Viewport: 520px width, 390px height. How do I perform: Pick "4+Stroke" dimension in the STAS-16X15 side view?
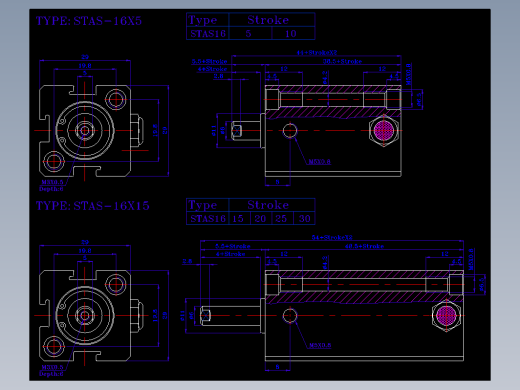point(231,254)
